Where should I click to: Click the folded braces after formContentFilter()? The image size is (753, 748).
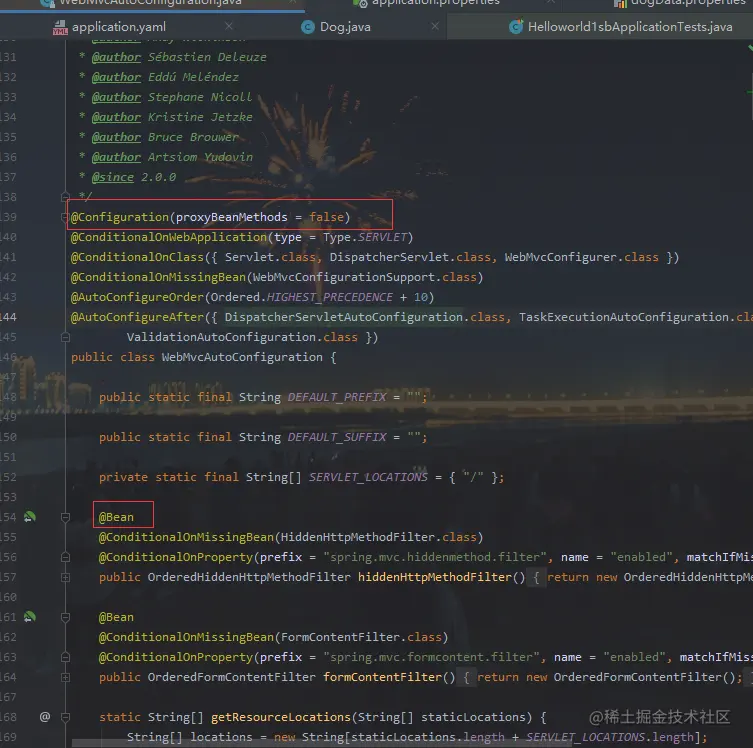pos(466,677)
